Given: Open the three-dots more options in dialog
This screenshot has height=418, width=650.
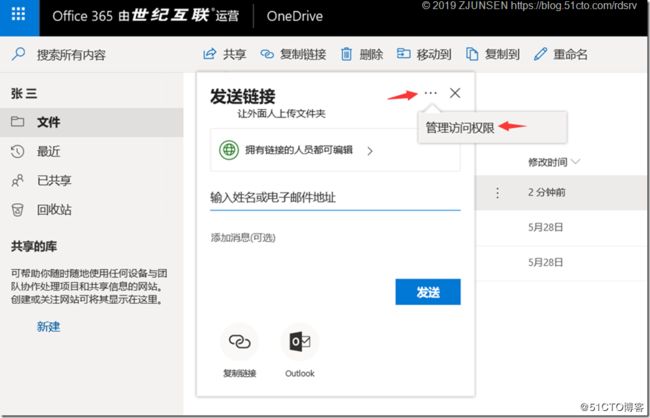Looking at the screenshot, I should 431,93.
